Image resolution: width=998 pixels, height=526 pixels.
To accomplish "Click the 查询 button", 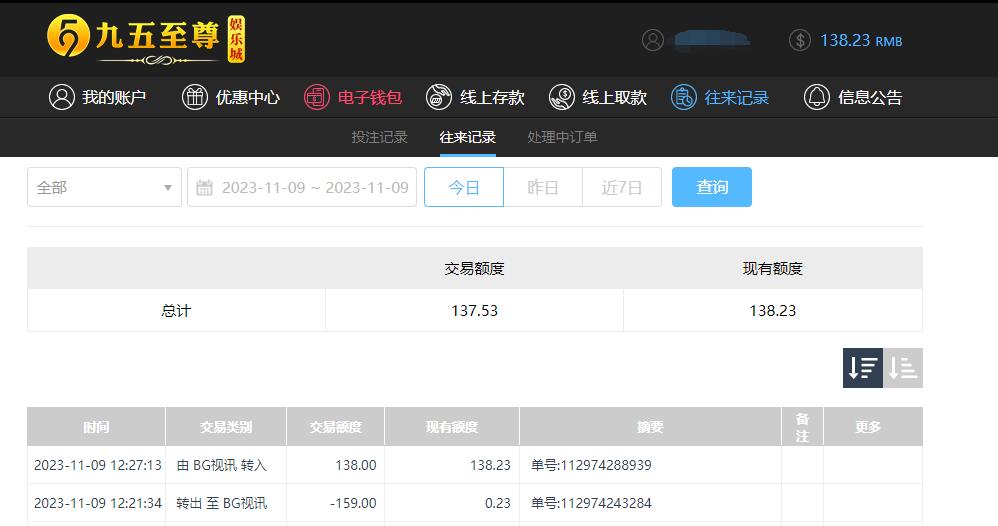I will 712,187.
